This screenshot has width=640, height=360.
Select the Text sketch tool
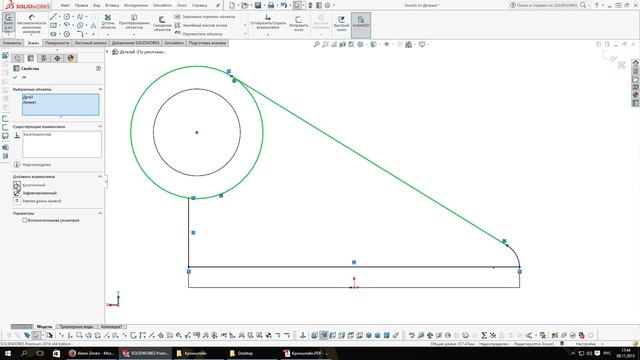93,25
